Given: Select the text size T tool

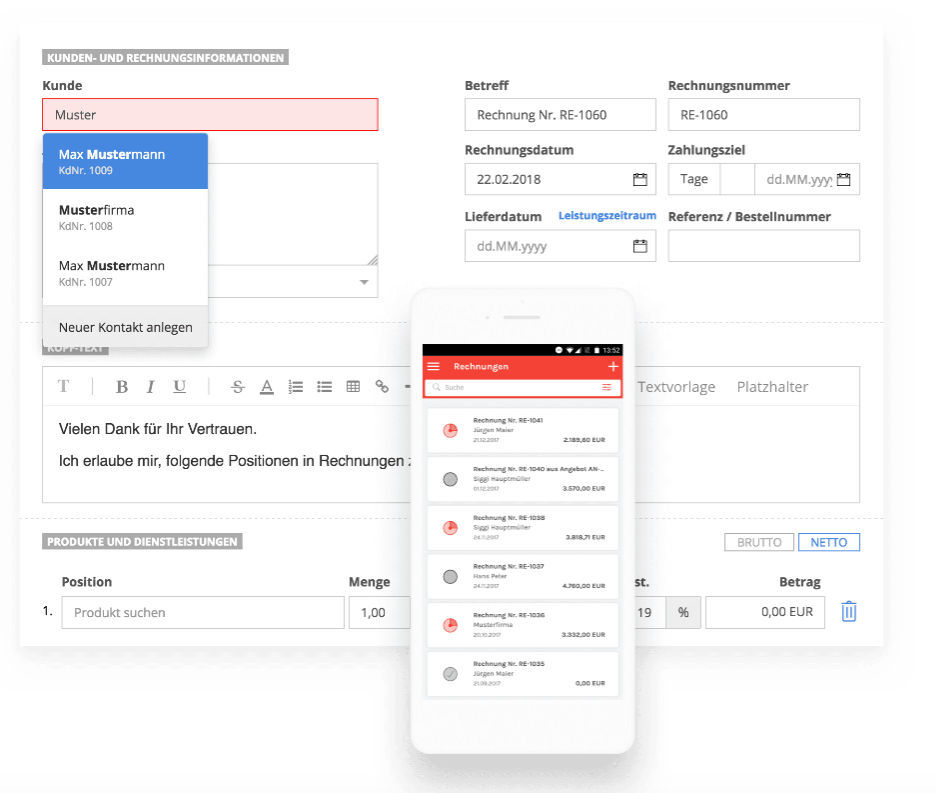Looking at the screenshot, I should [63, 386].
